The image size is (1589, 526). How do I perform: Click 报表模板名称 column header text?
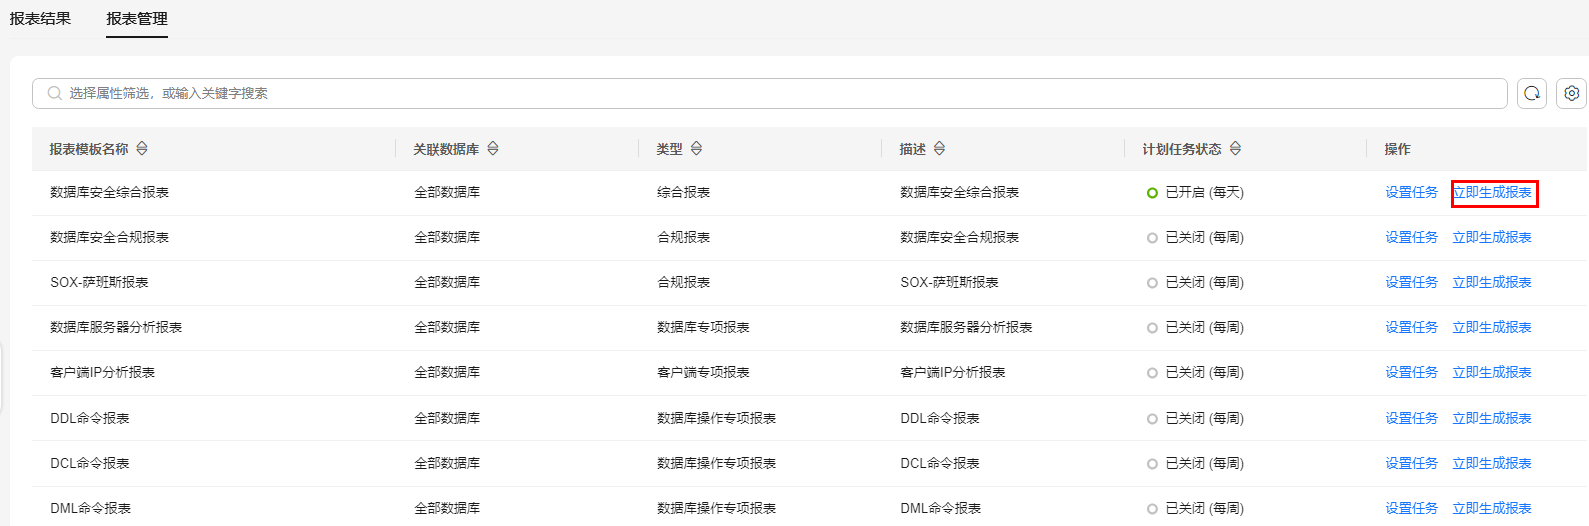click(89, 148)
